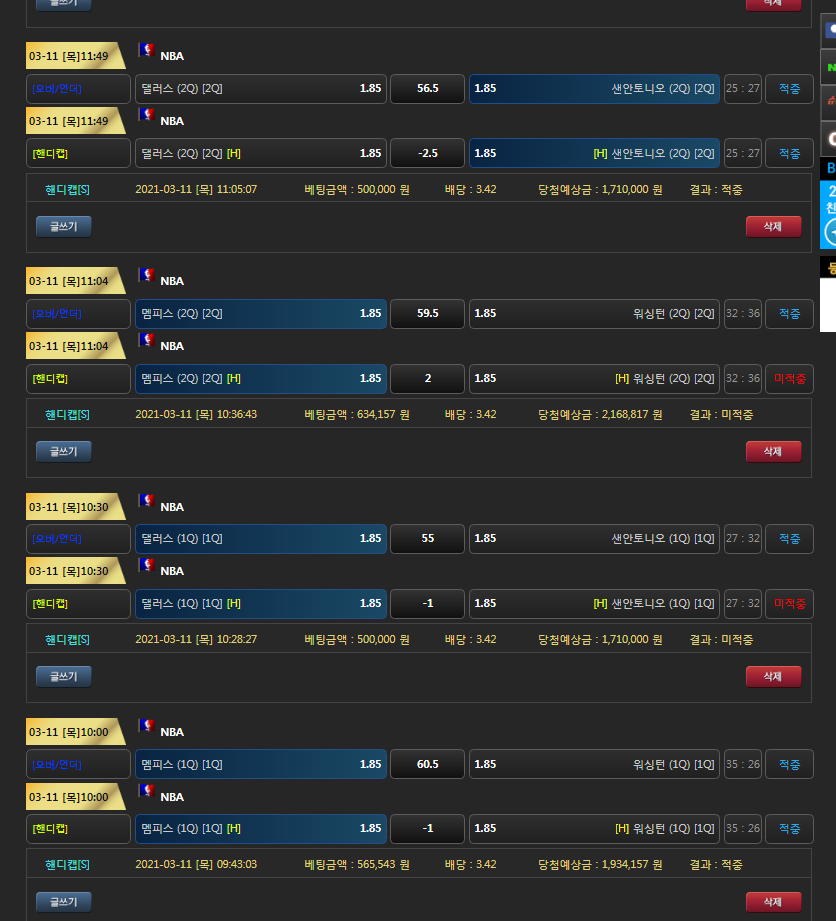This screenshot has height=921, width=836.
Task: Click the NBA flag icon above the 11:49 handicap bet
Action: pyautogui.click(x=146, y=115)
